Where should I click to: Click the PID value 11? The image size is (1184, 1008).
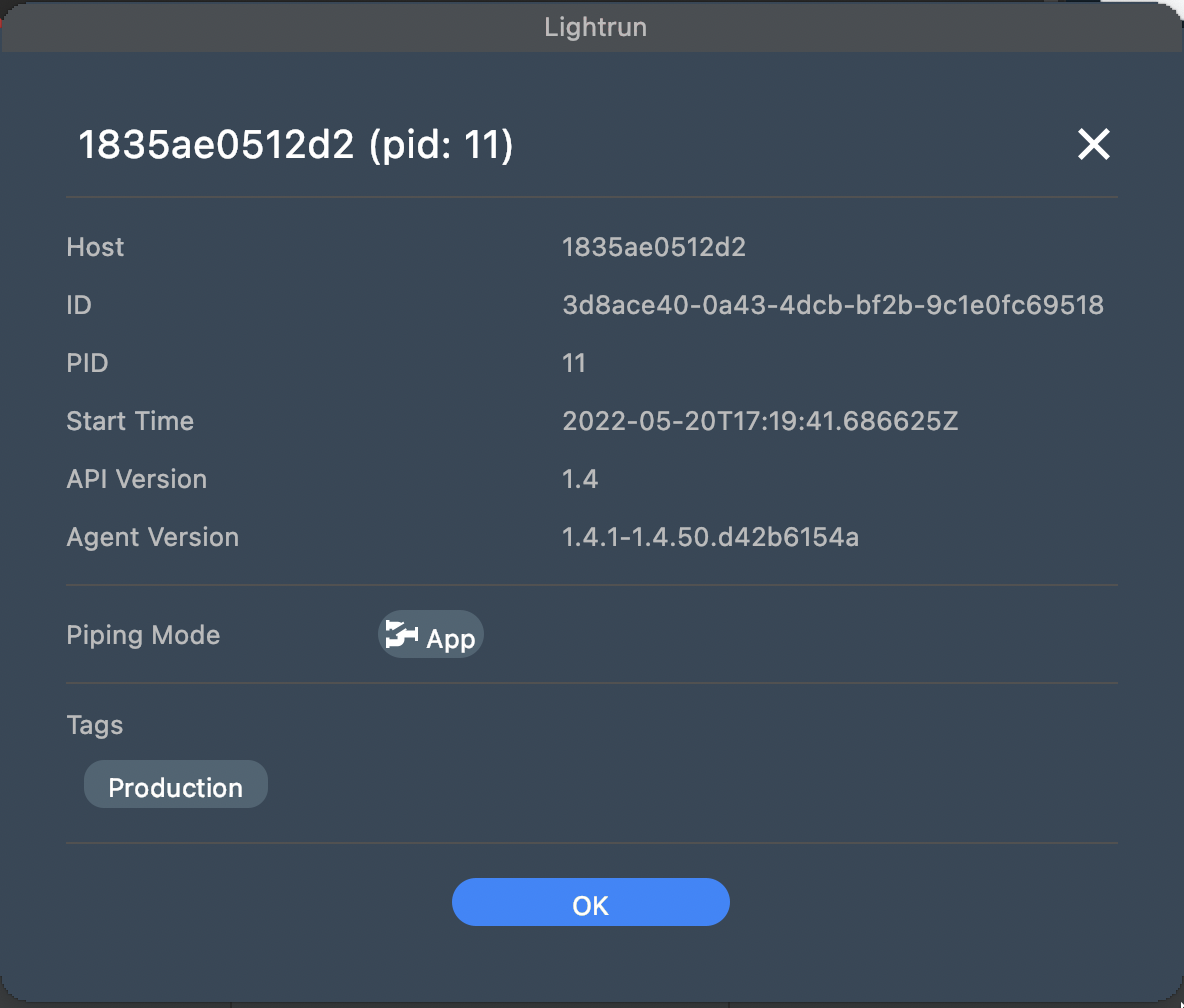pos(574,363)
